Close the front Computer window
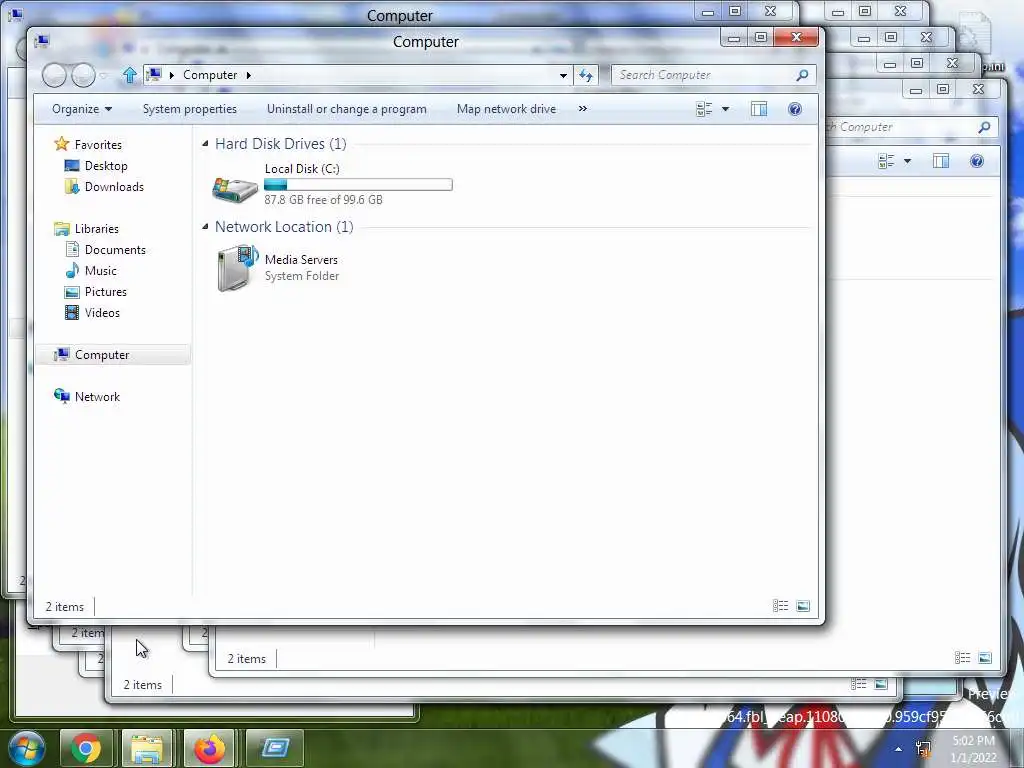This screenshot has height=768, width=1024. point(796,37)
